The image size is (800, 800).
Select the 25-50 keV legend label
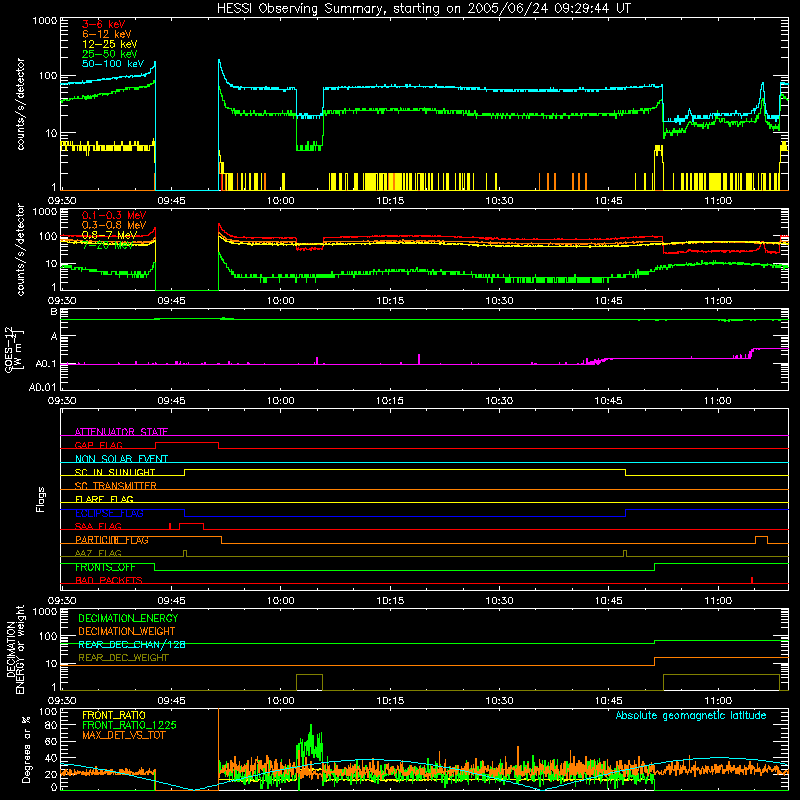point(109,54)
